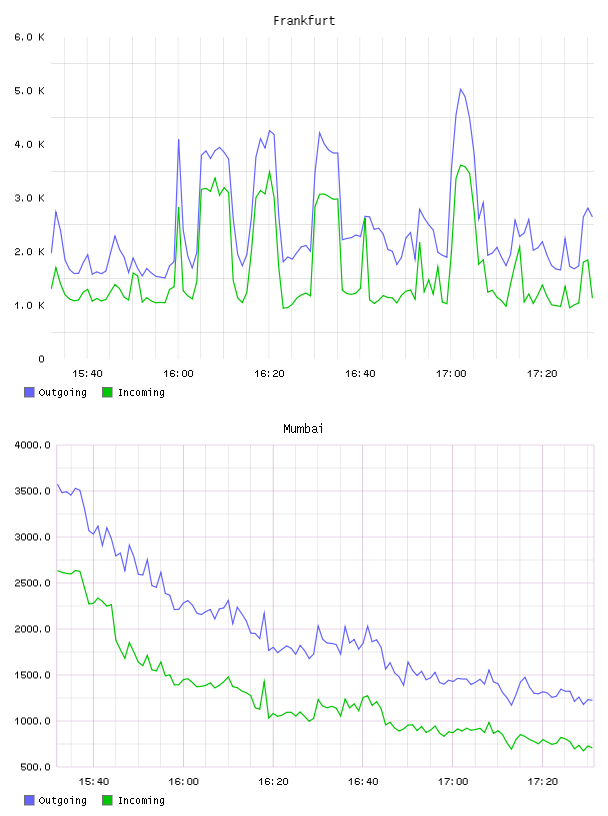Click the 2000.0 axis label in Mumbai chart

[33, 629]
